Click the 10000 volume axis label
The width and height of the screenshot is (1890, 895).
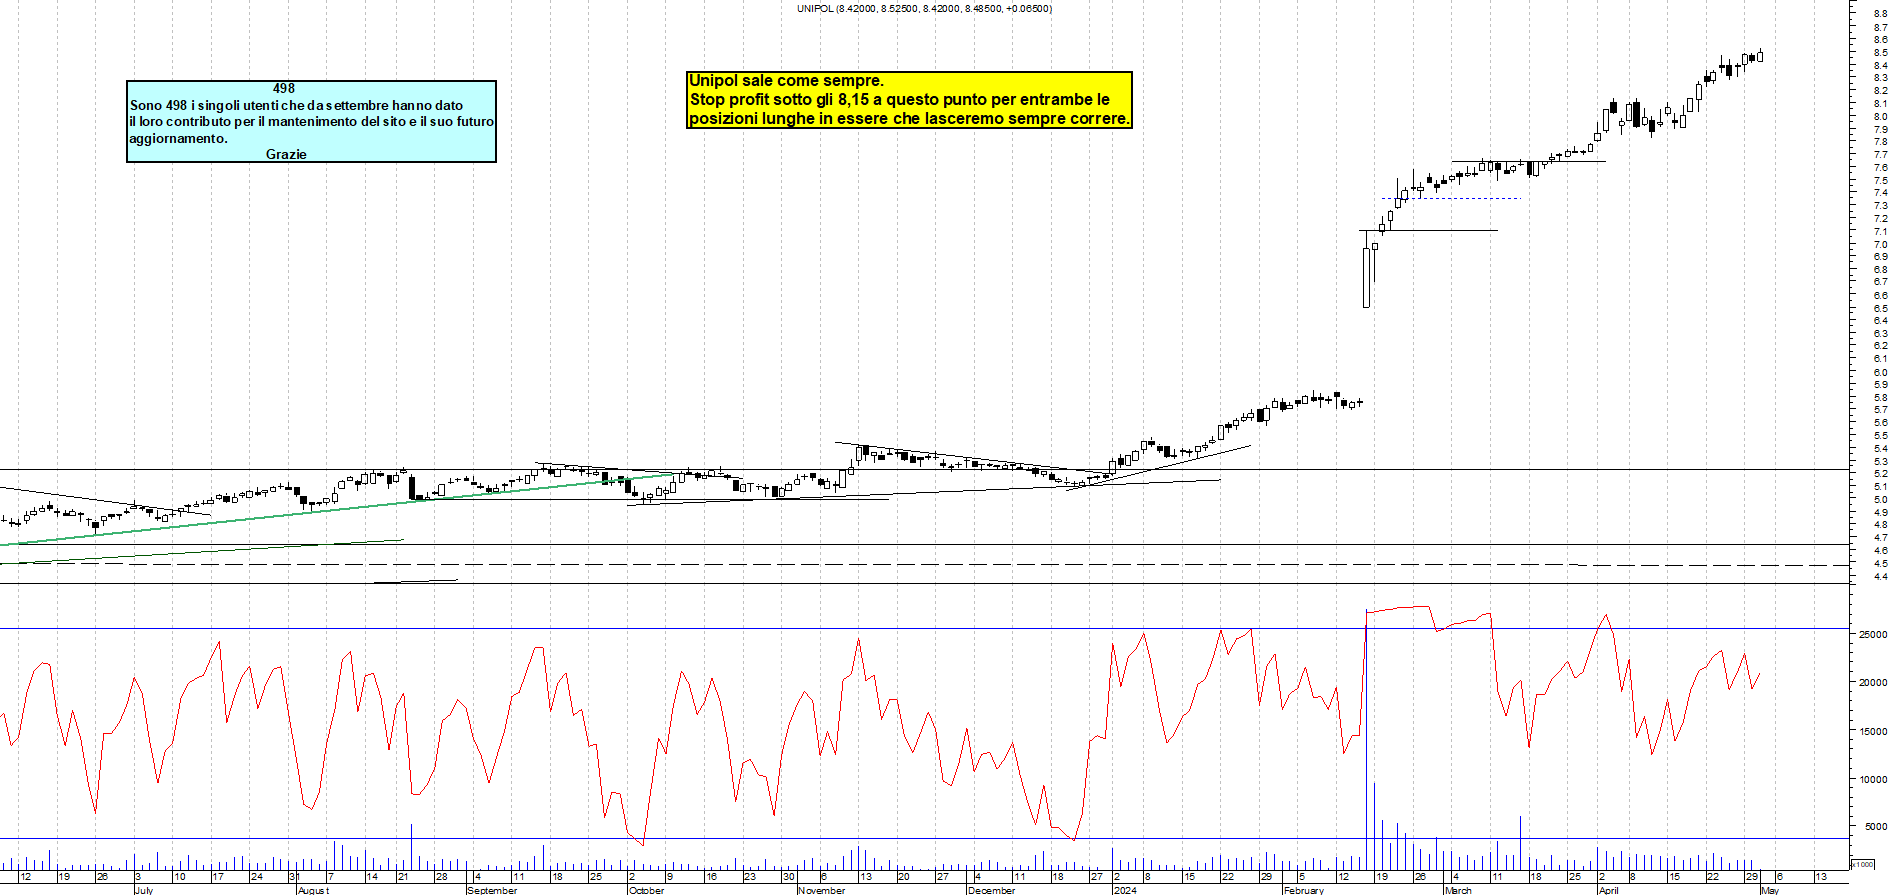tap(1873, 779)
